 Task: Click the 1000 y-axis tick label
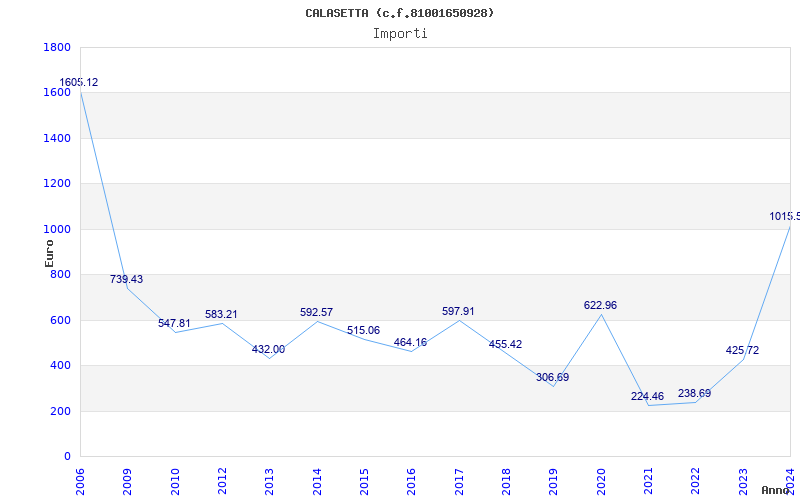56,229
